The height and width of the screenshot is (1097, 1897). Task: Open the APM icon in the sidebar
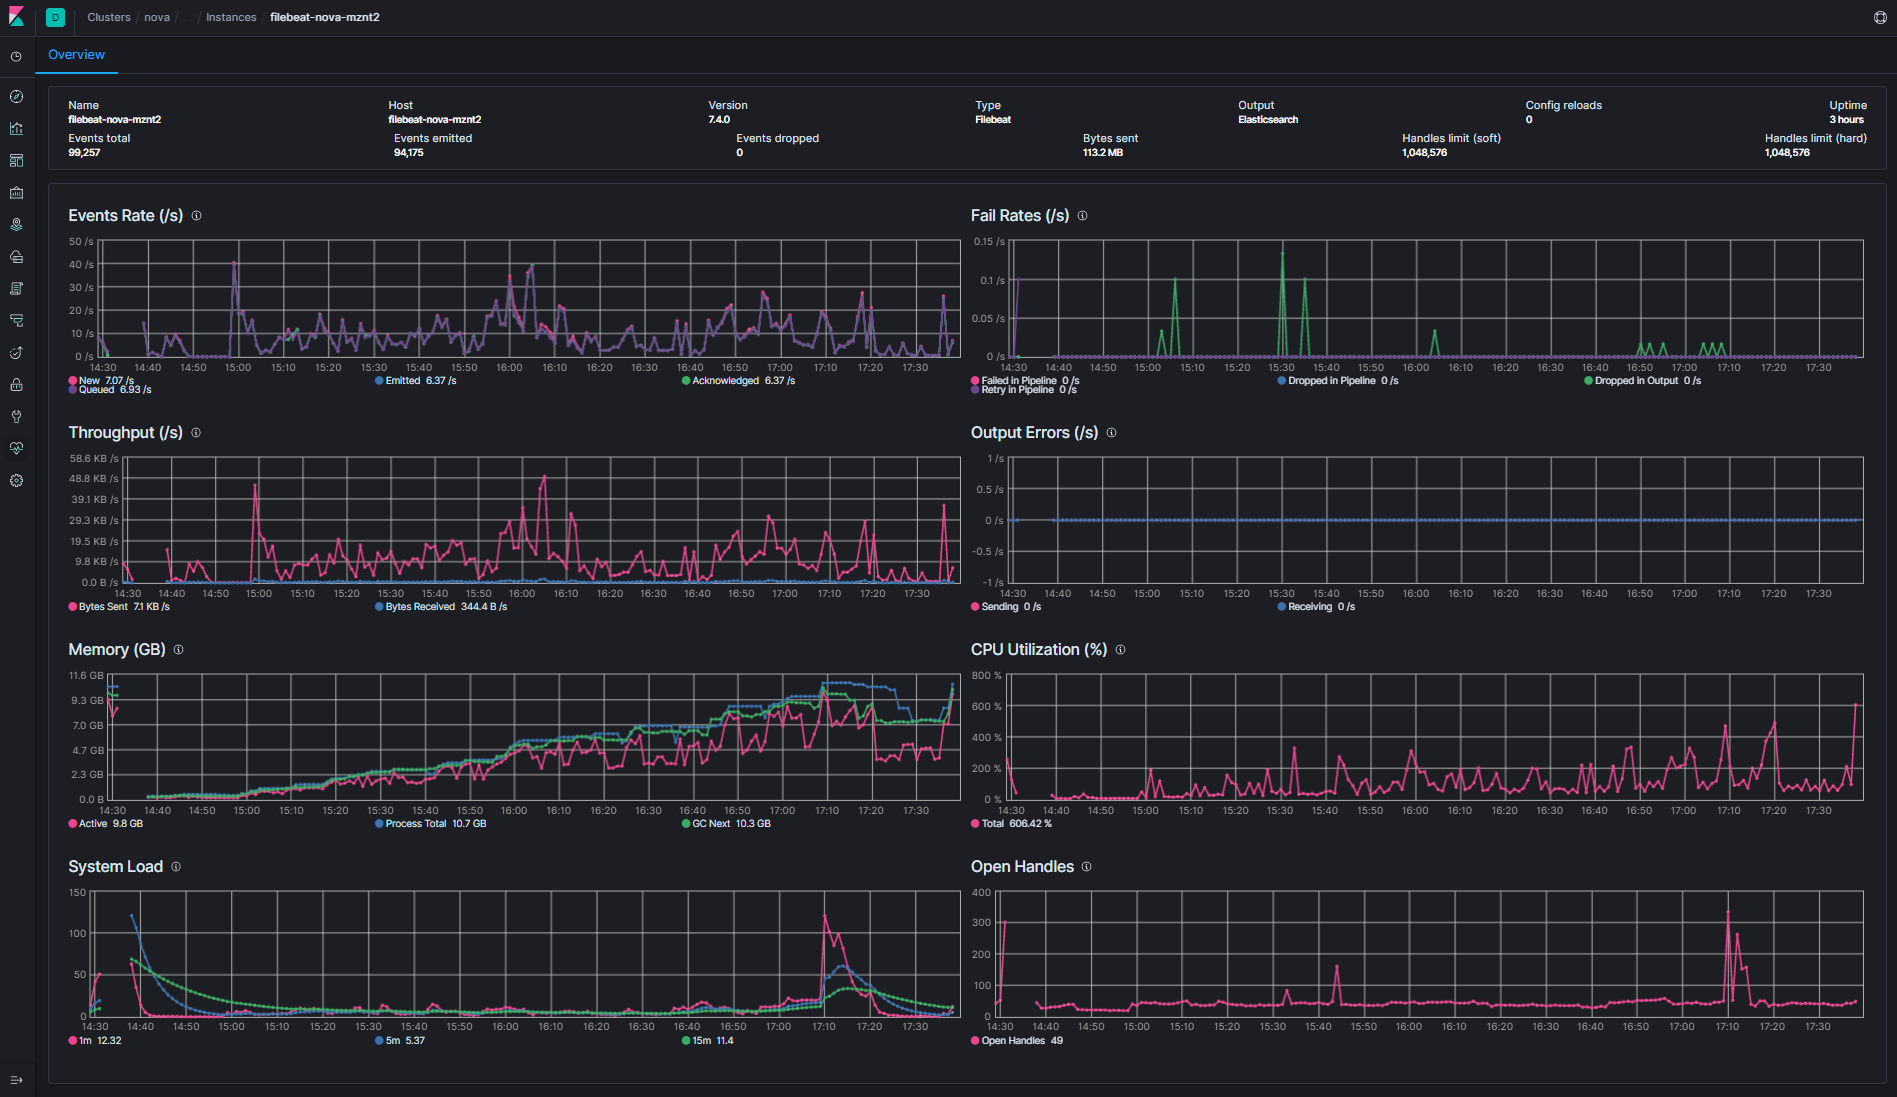point(16,321)
